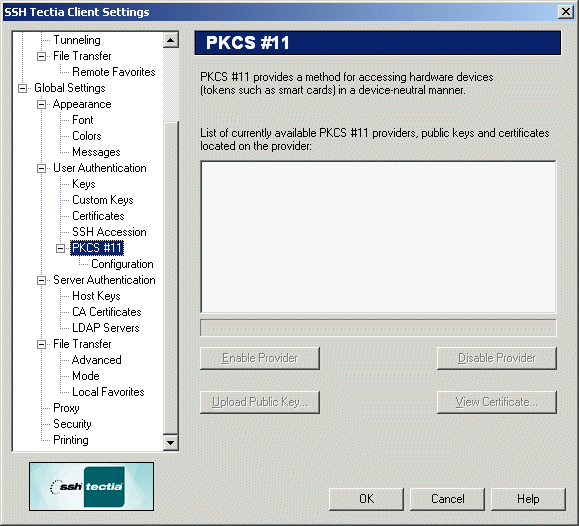Screen dimensions: 579x526
Task: Close the SSH Tectia Client Settings window
Action: tap(566, 12)
